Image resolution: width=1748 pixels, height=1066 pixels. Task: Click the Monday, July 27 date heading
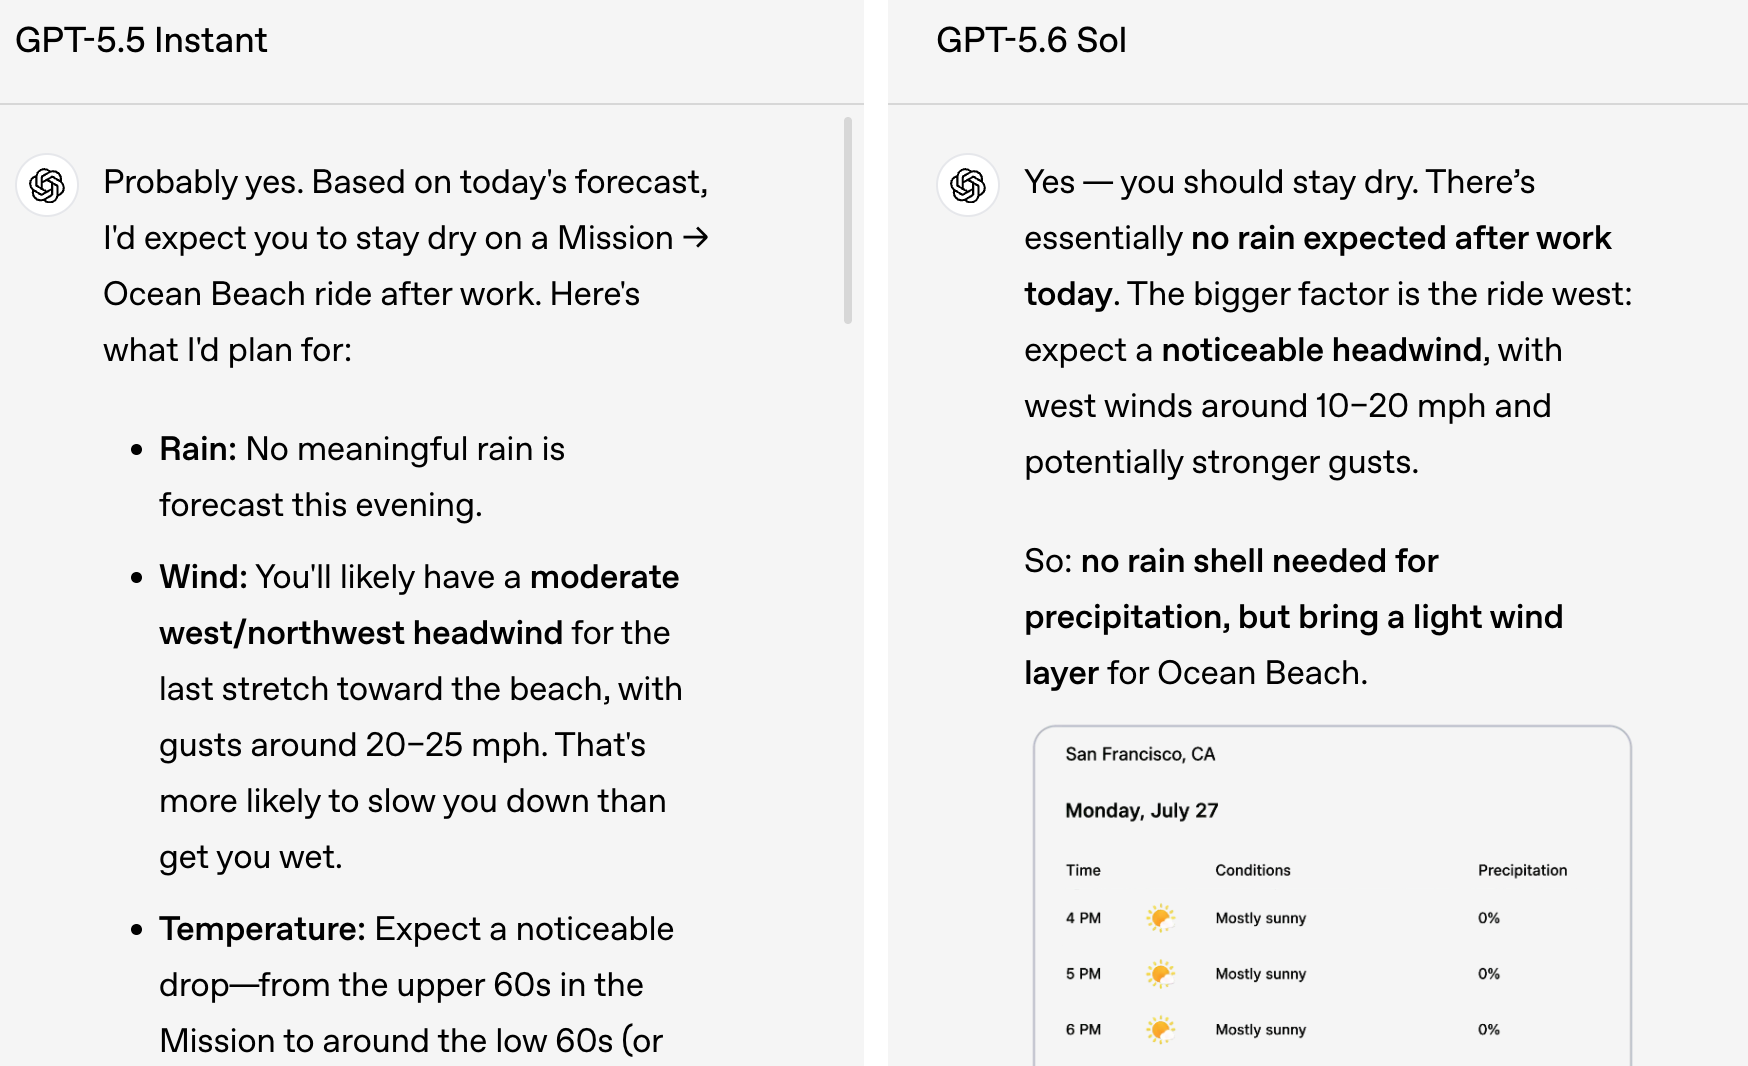point(1141,810)
